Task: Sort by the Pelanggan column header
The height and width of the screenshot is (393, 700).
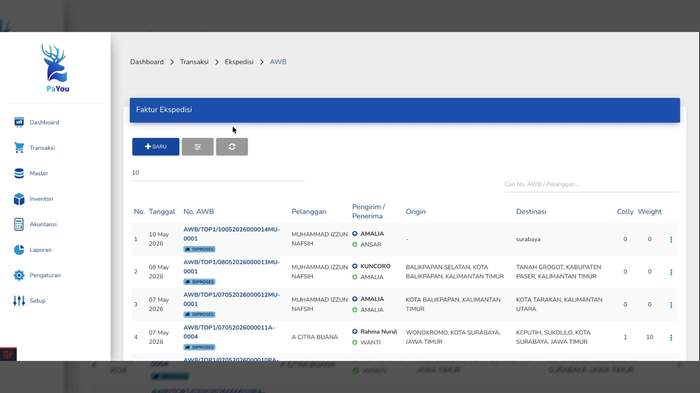Action: 309,212
